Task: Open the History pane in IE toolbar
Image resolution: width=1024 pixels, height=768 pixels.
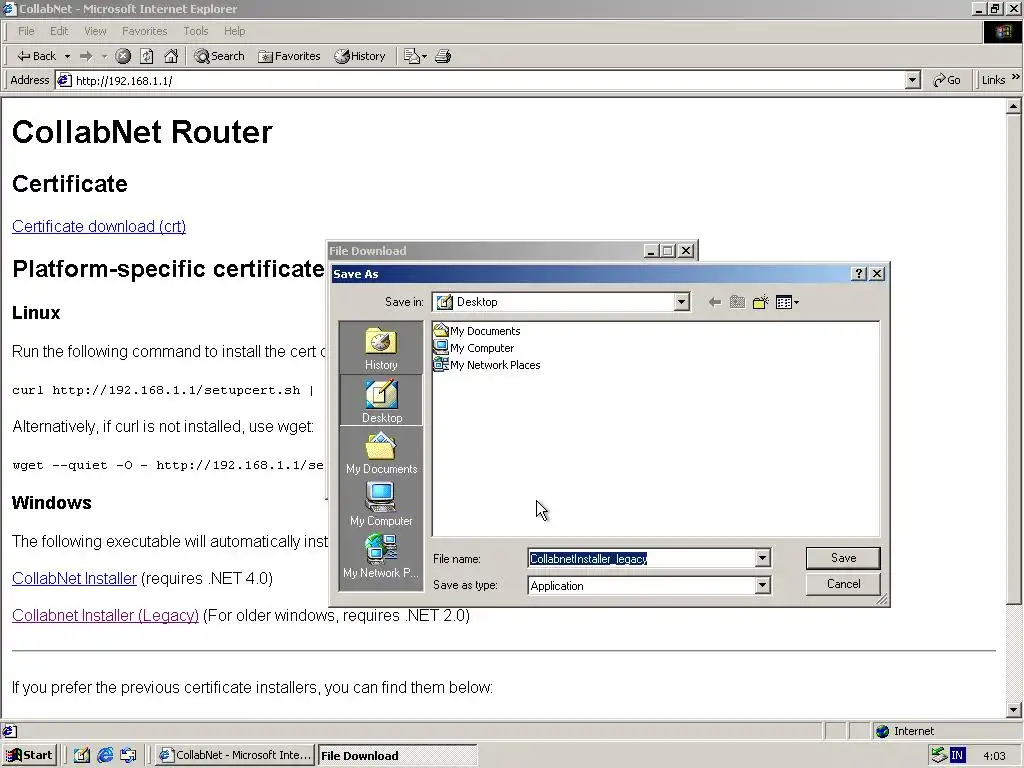Action: coord(360,56)
